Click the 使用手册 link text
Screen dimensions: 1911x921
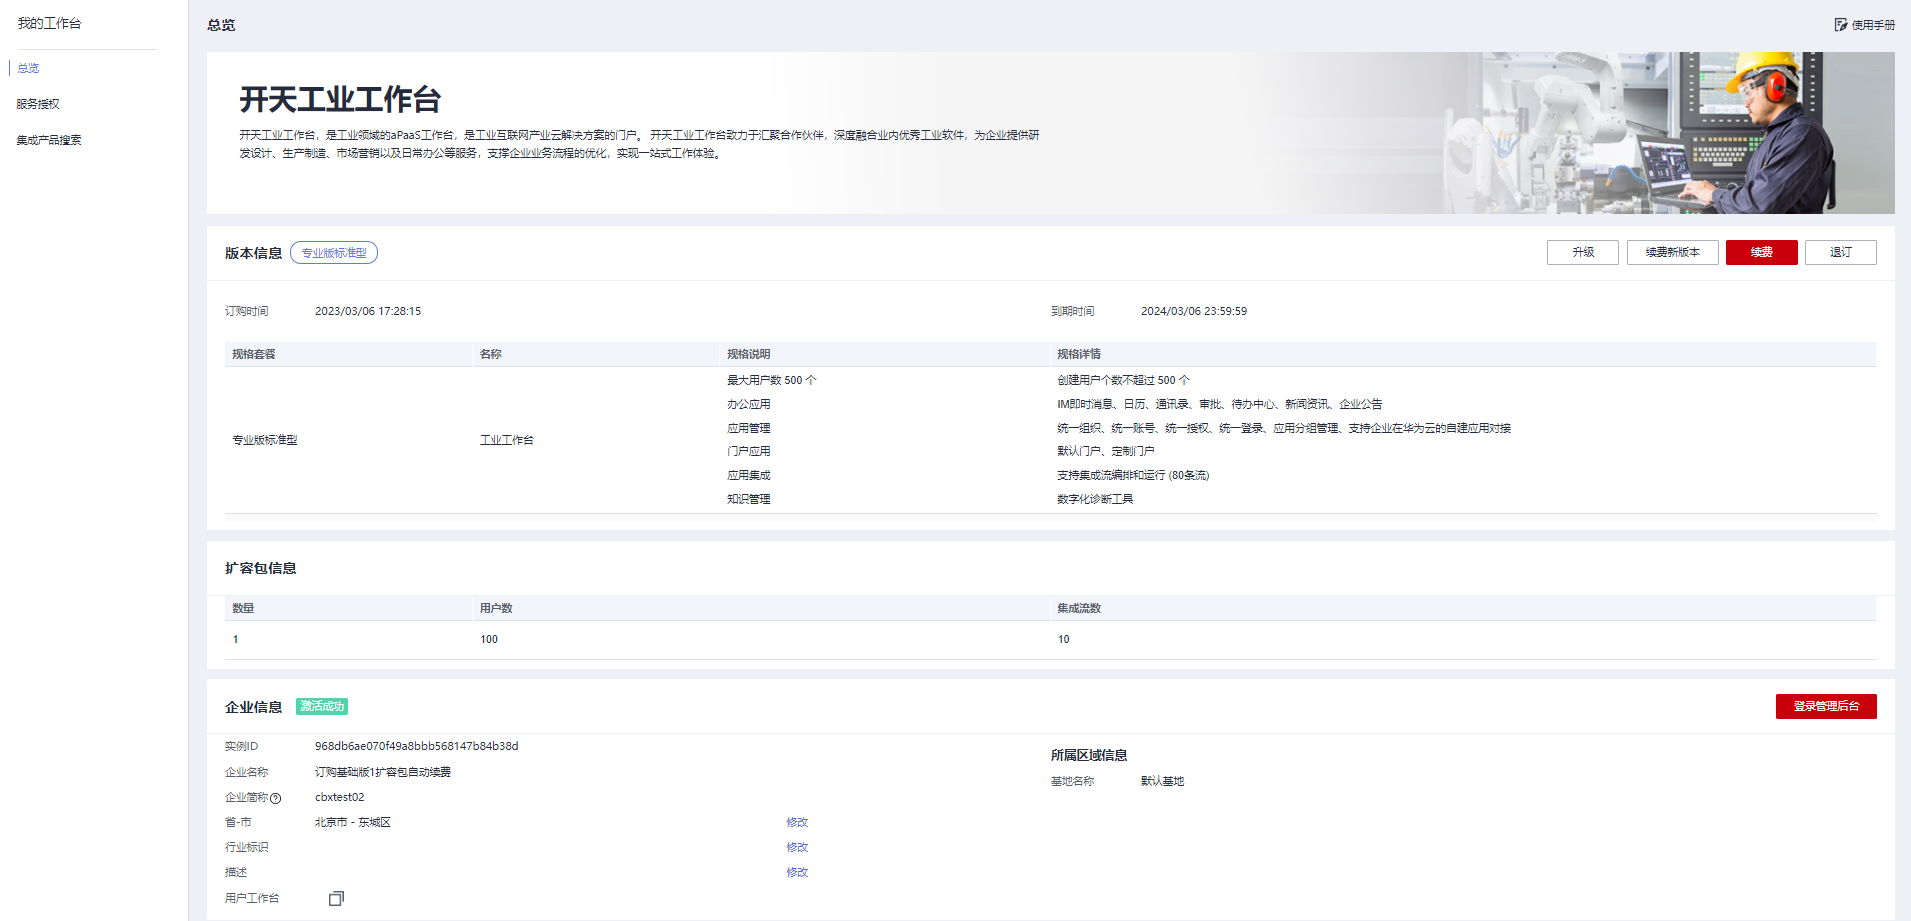click(x=1873, y=25)
